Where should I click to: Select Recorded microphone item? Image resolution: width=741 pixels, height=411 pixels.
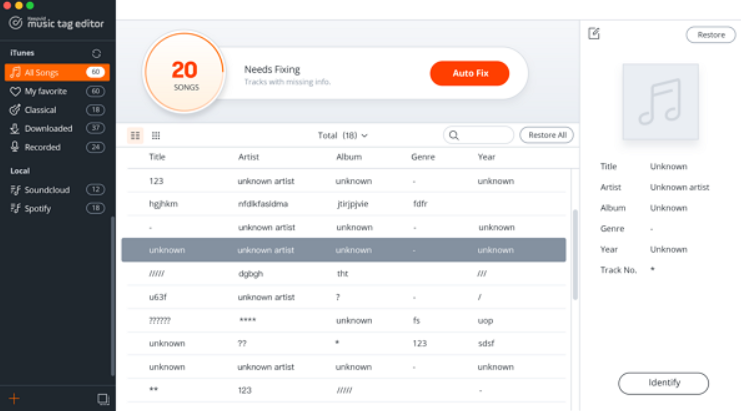coord(43,147)
